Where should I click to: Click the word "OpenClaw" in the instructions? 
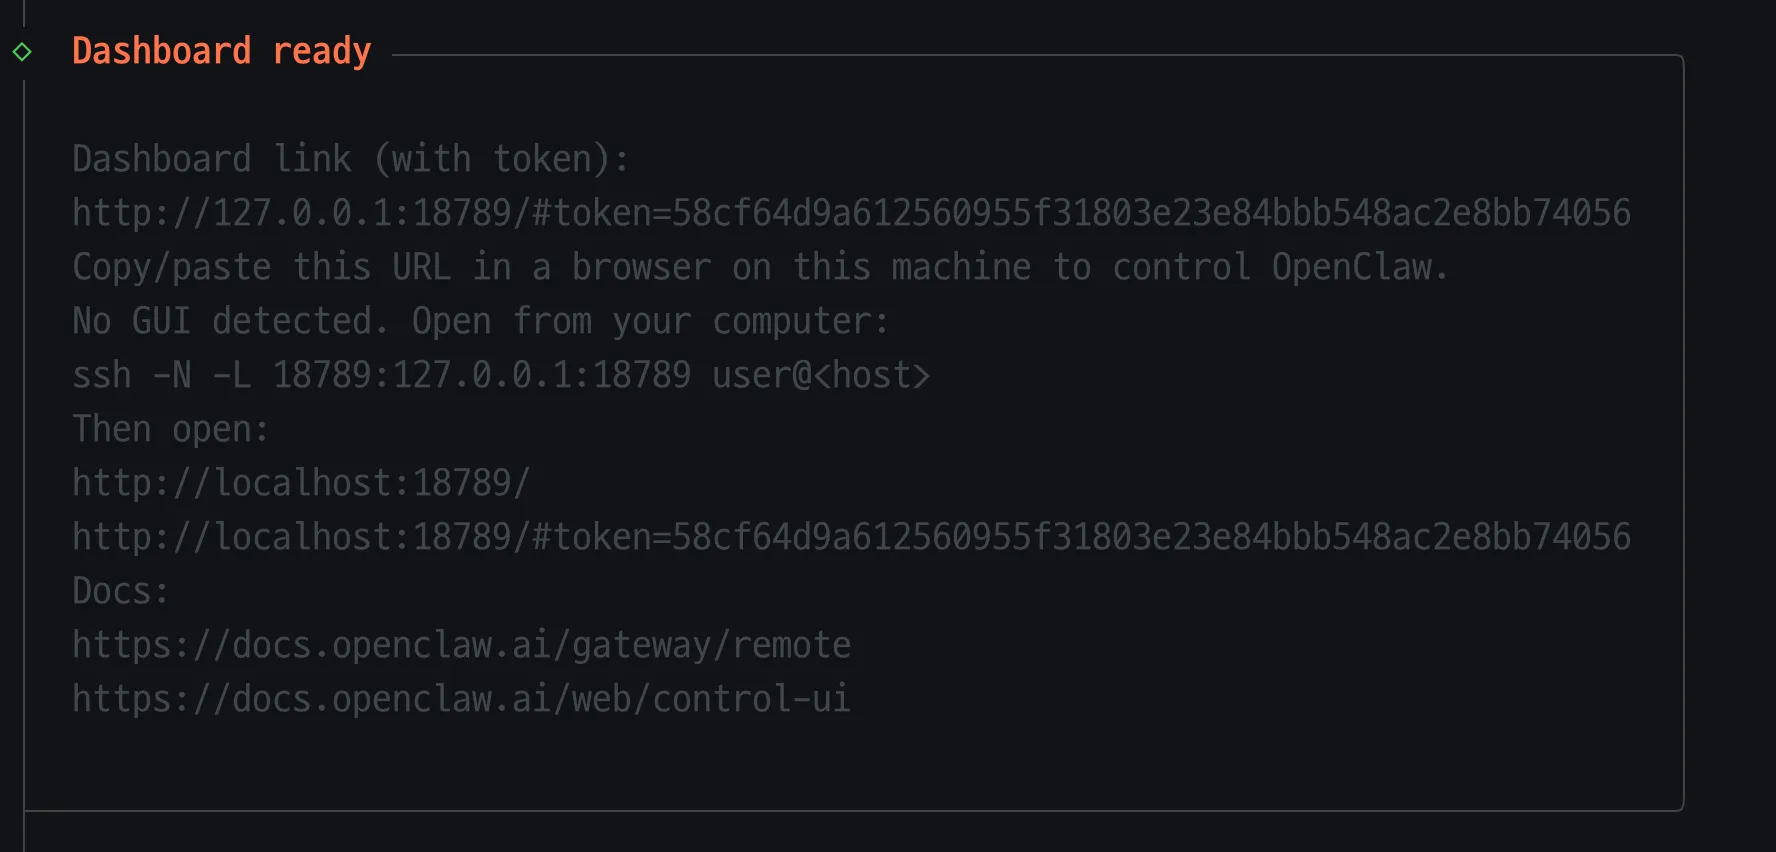[1351, 267]
